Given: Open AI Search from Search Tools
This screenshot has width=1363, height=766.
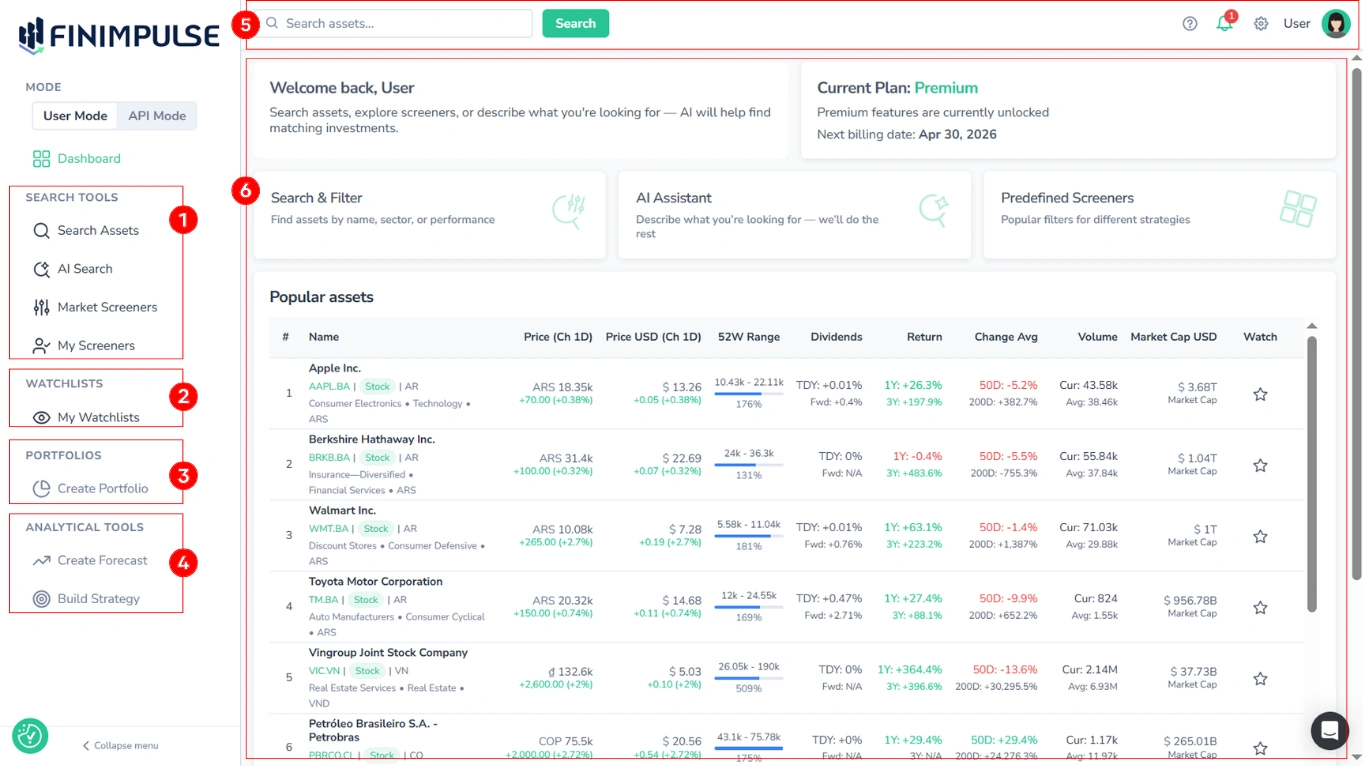Looking at the screenshot, I should click(85, 268).
